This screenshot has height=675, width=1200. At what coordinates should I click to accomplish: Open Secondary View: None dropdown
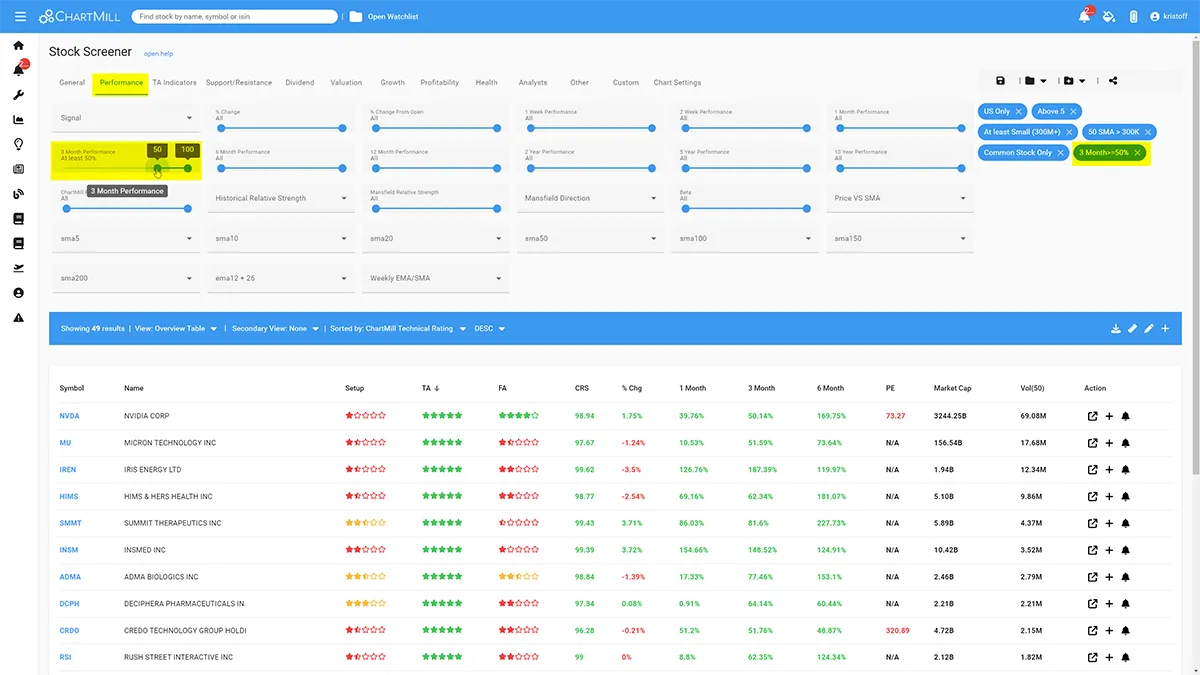275,328
